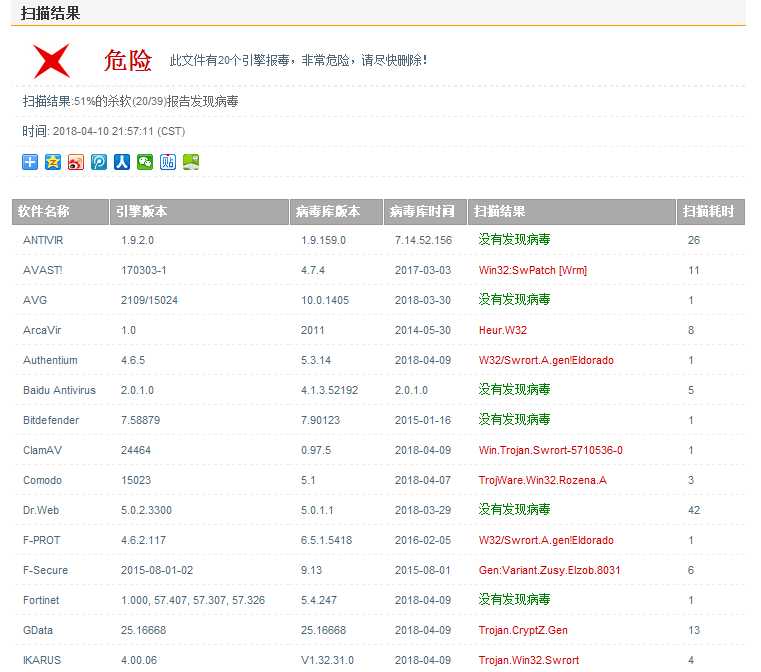Screen dimensions: 761x672
Task: Click the Gen:Variant.Zusy.Elzob.8031 result
Action: [549, 571]
